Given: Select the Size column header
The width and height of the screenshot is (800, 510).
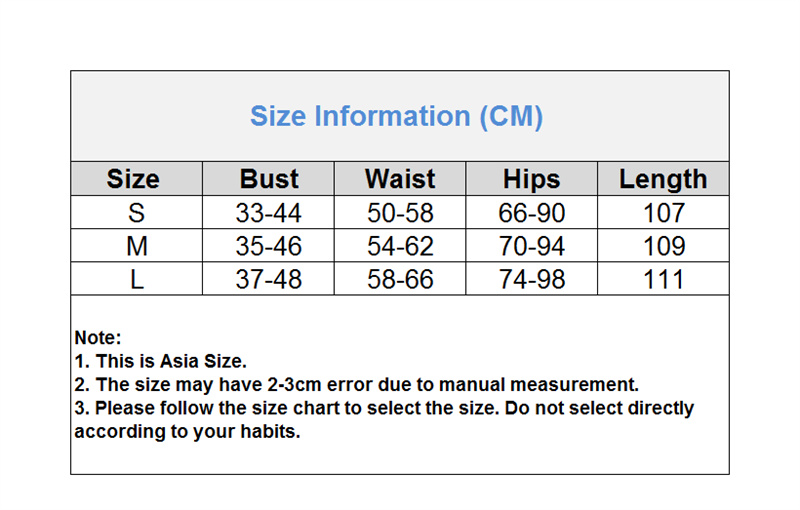Looking at the screenshot, I should [x=133, y=179].
